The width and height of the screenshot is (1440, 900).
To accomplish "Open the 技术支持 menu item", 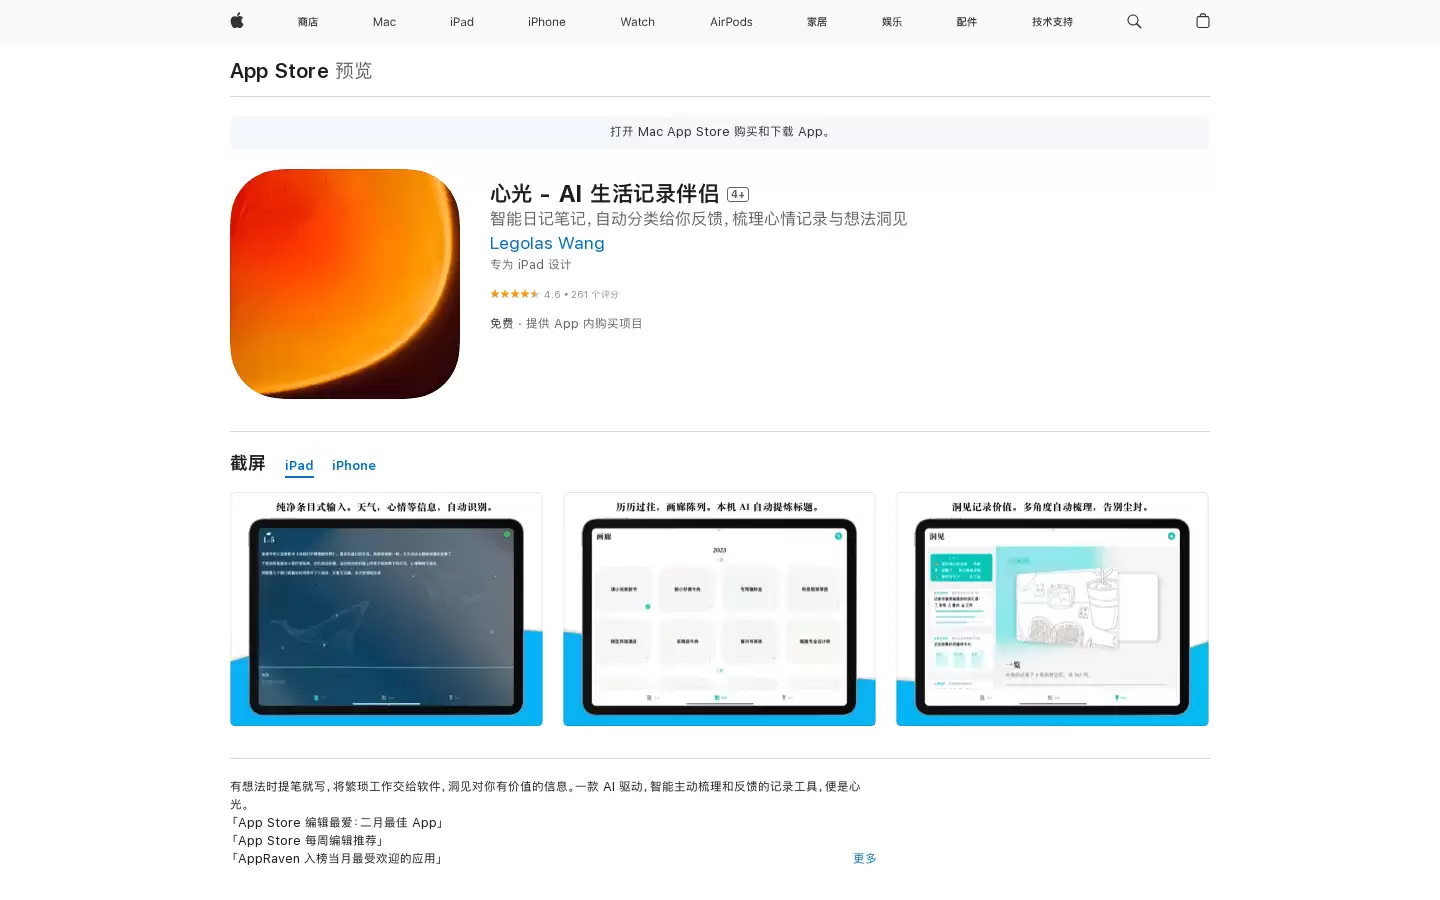I will pos(1052,22).
